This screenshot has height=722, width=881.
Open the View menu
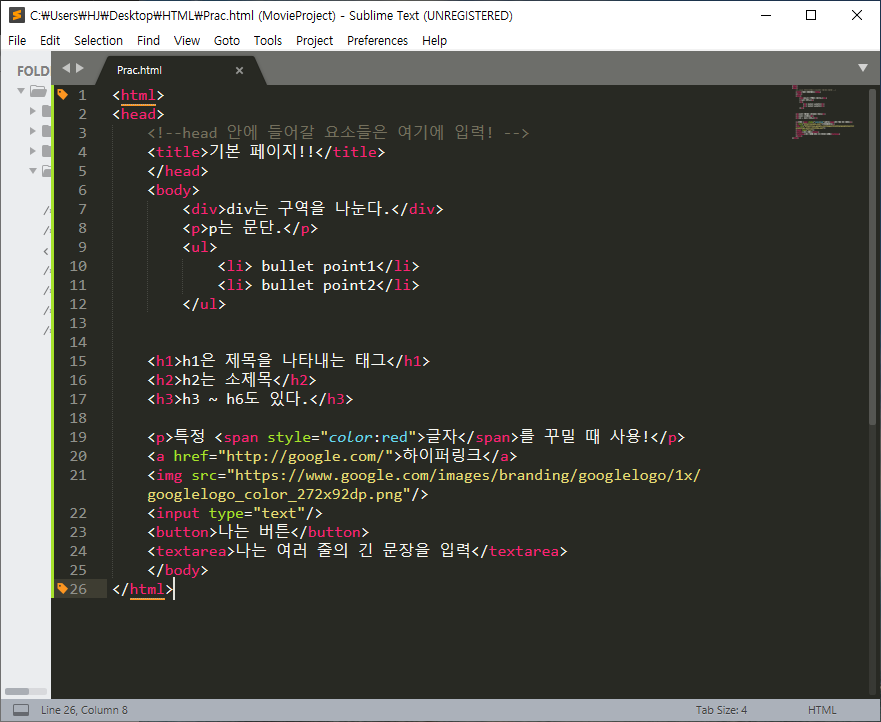tap(187, 40)
